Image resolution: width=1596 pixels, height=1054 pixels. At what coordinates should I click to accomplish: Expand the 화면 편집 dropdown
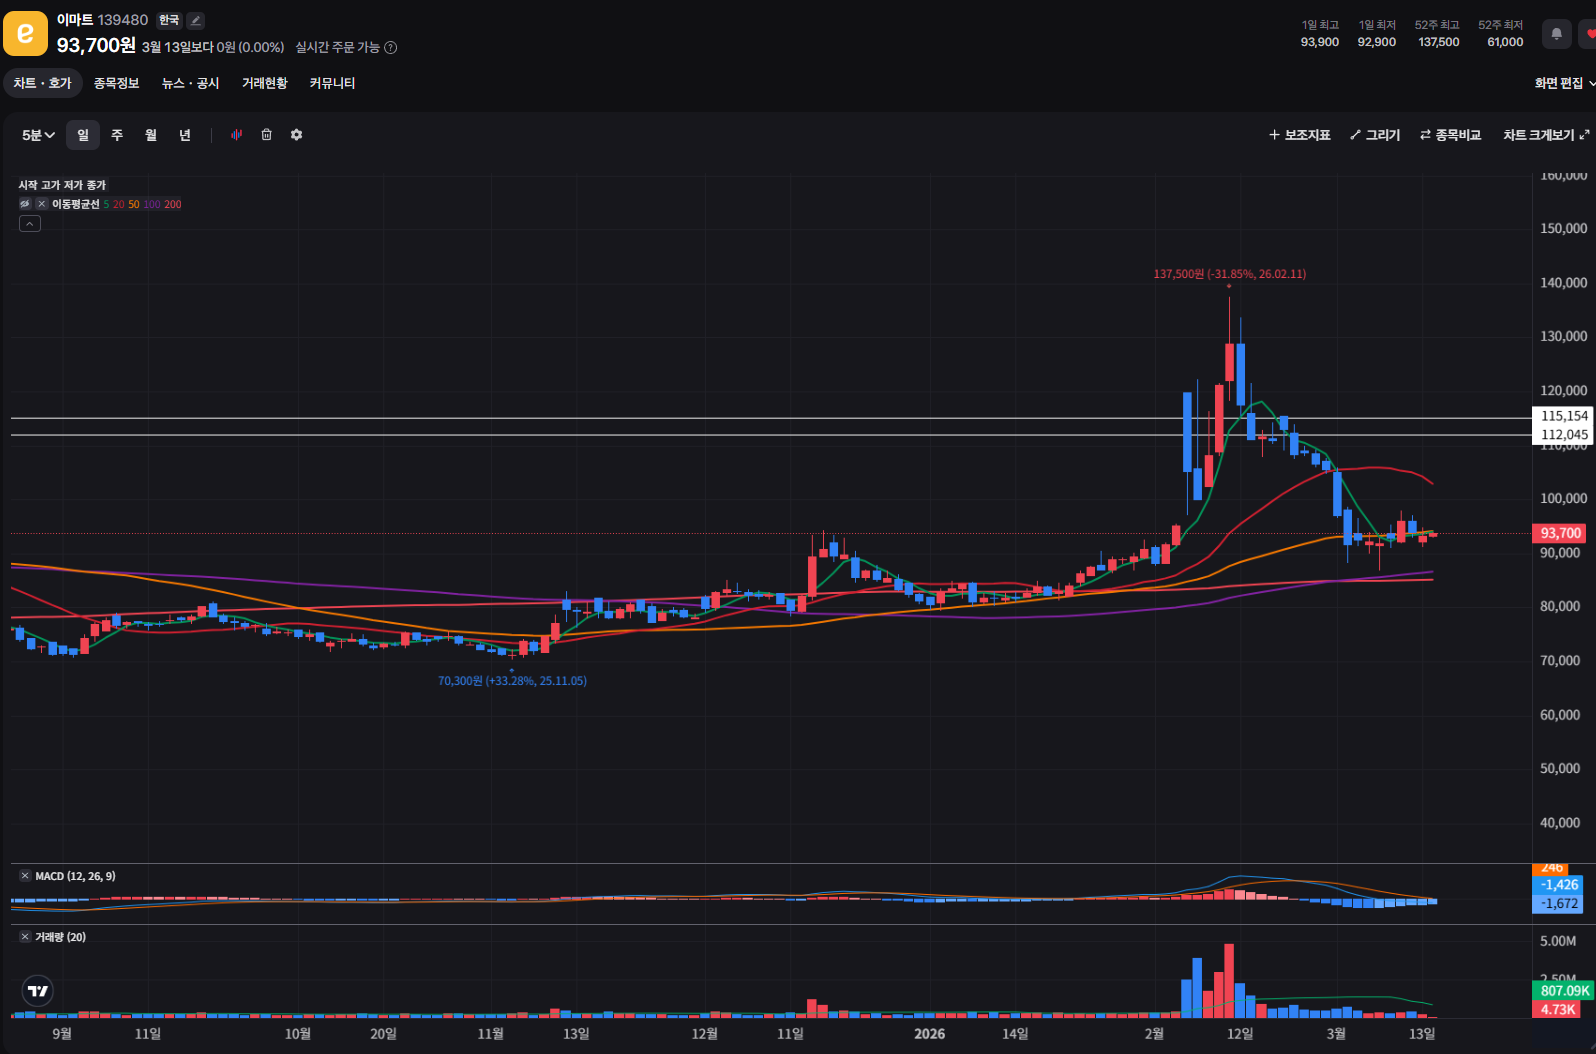click(1565, 83)
